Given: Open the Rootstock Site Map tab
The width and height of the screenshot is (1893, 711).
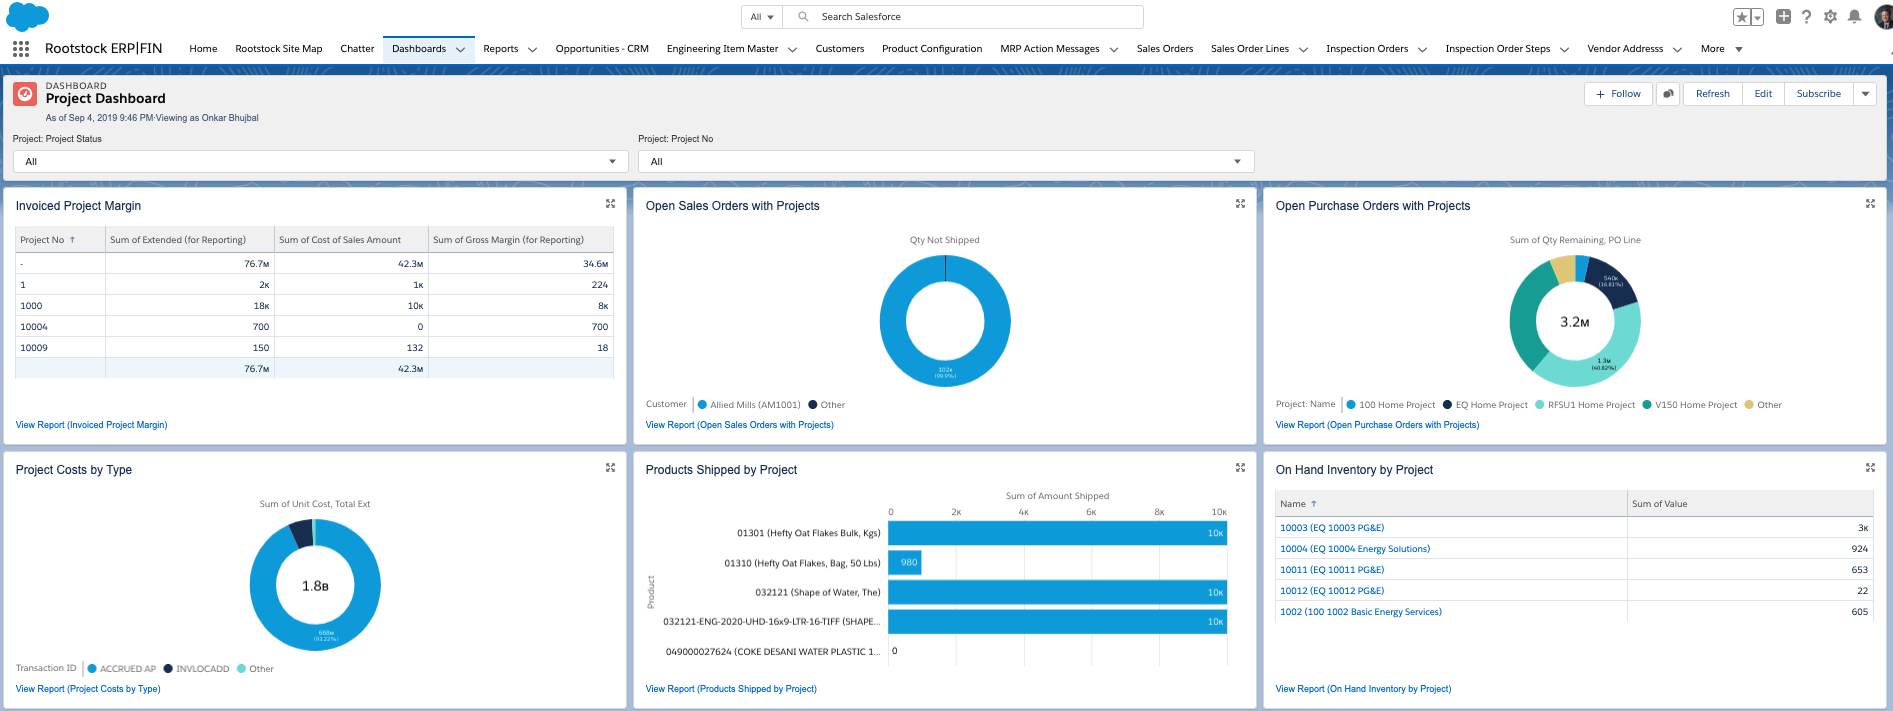Looking at the screenshot, I should pyautogui.click(x=279, y=49).
